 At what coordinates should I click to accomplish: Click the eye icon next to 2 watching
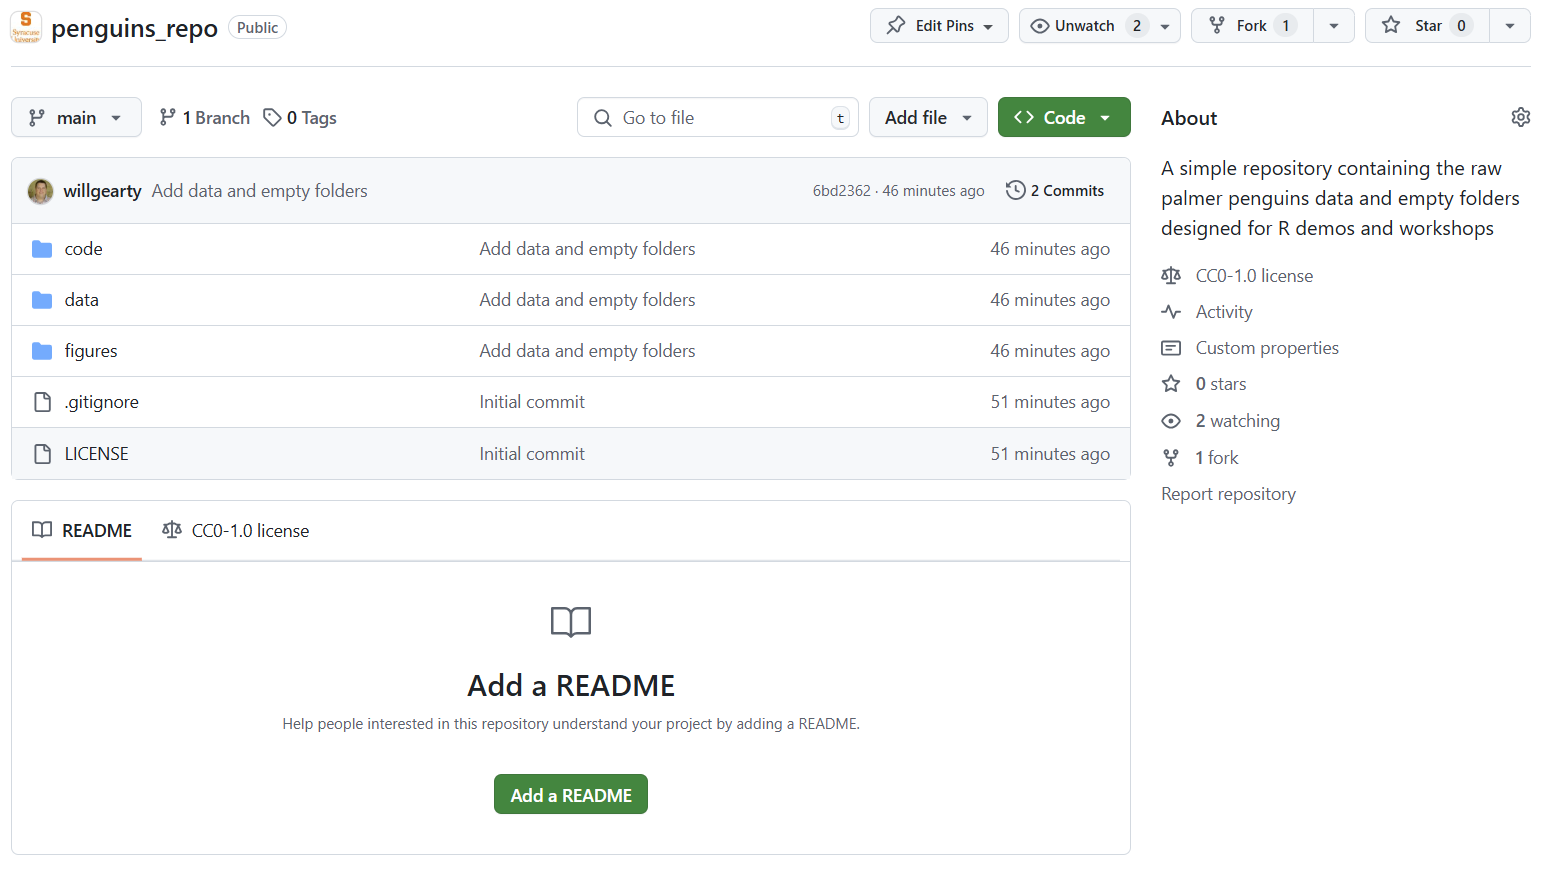1171,421
